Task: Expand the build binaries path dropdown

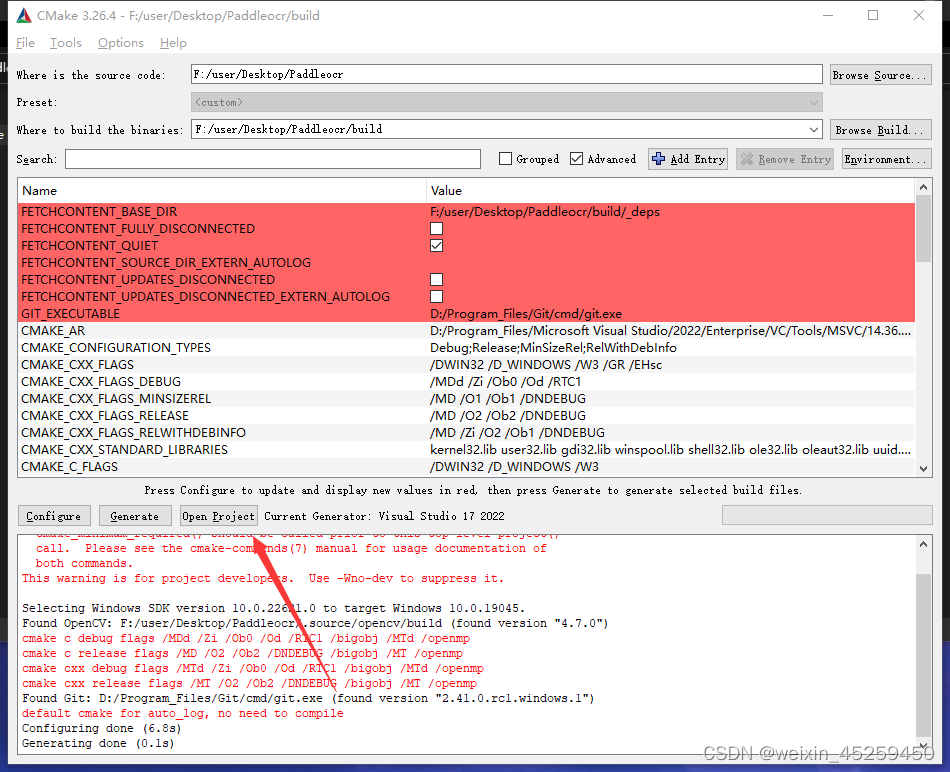Action: (x=814, y=129)
